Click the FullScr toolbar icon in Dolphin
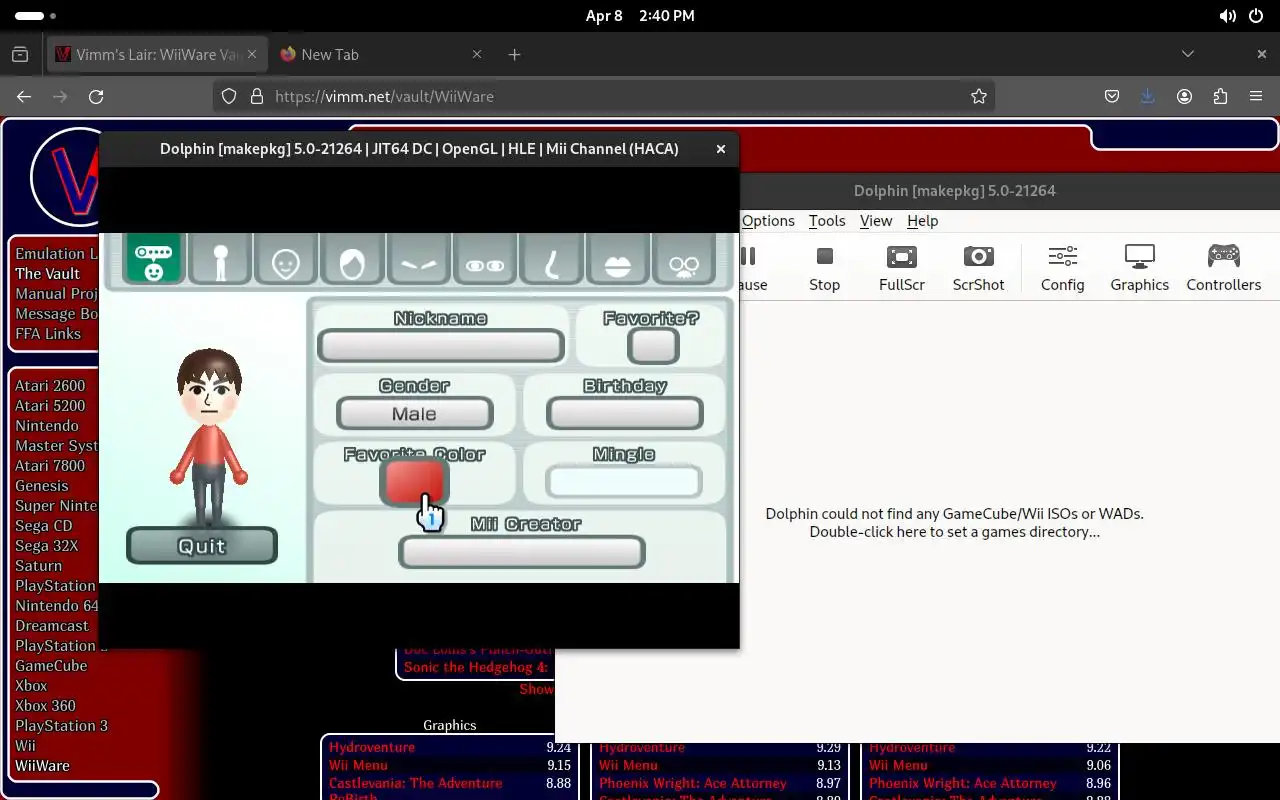Viewport: 1280px width, 800px height. (902, 268)
